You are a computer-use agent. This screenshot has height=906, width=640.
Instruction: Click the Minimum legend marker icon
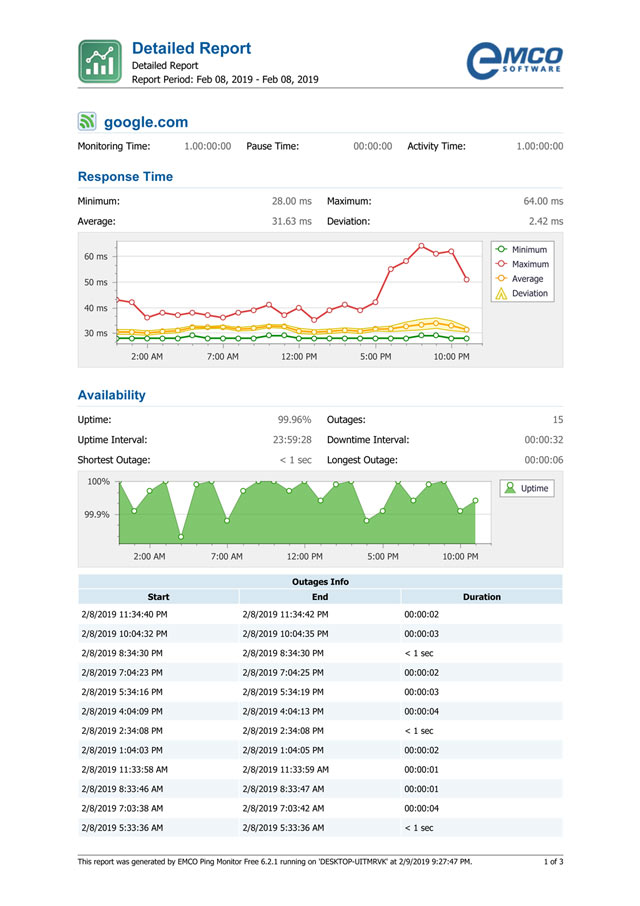click(501, 249)
